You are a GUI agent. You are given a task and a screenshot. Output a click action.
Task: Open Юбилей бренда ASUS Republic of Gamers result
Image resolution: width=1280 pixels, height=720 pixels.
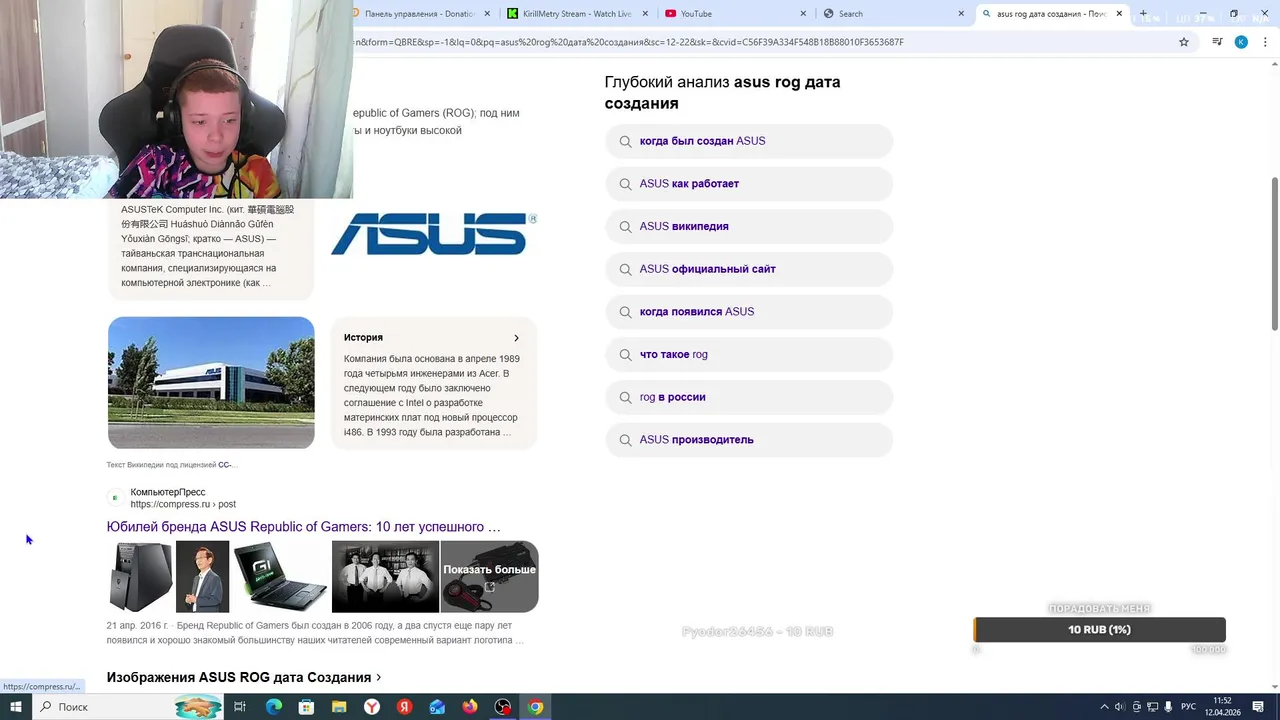304,527
